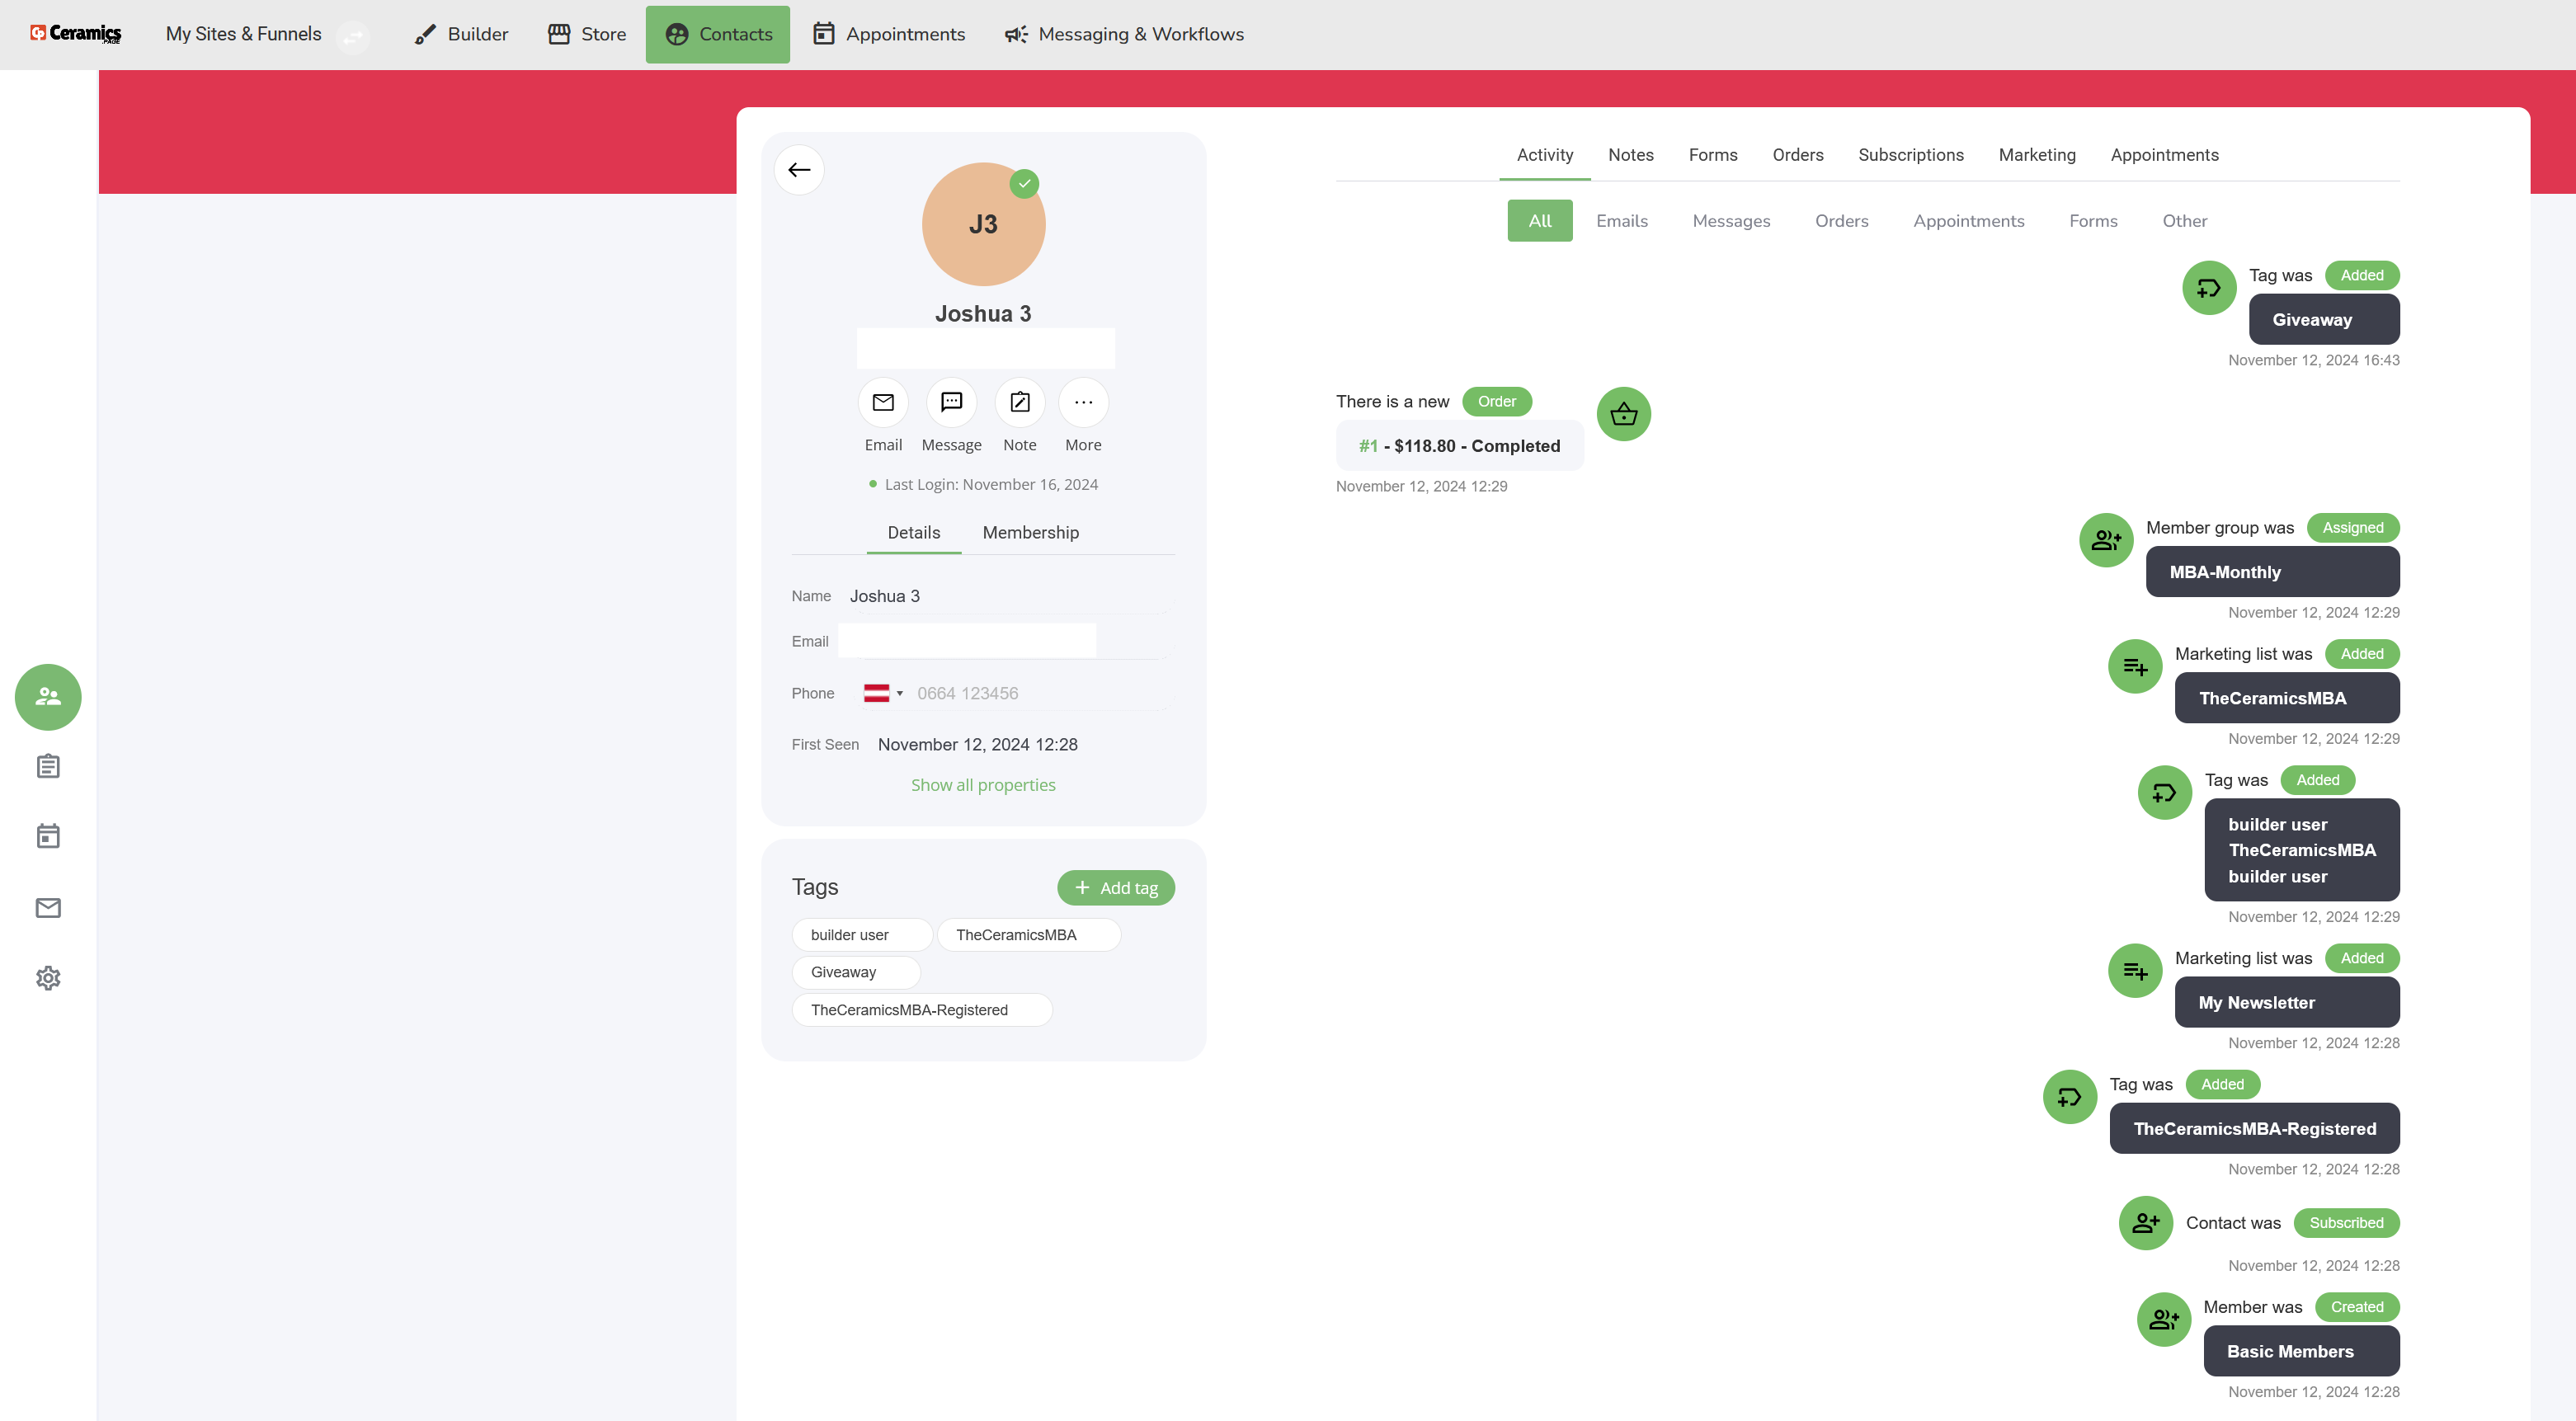Open My Sites & Funnels
The image size is (2576, 1421).
click(x=244, y=34)
